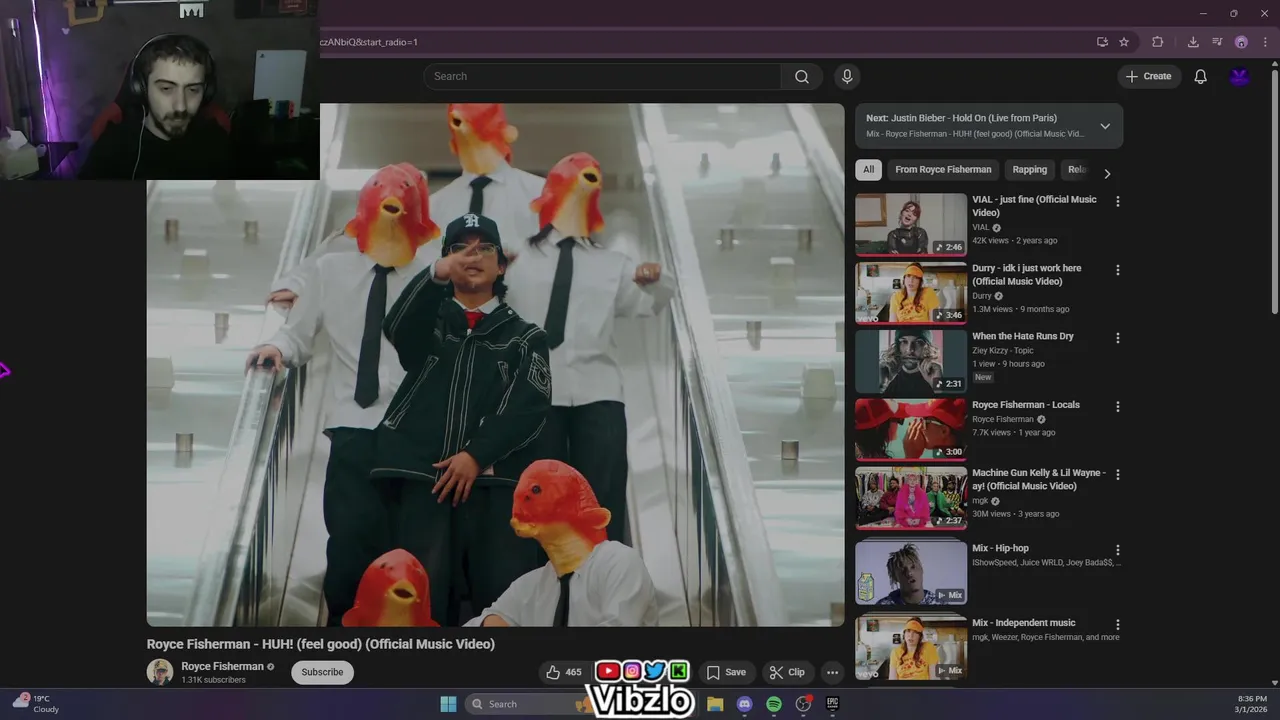Open VIAL - just fine video title
Image resolution: width=1280 pixels, height=720 pixels.
click(1034, 206)
